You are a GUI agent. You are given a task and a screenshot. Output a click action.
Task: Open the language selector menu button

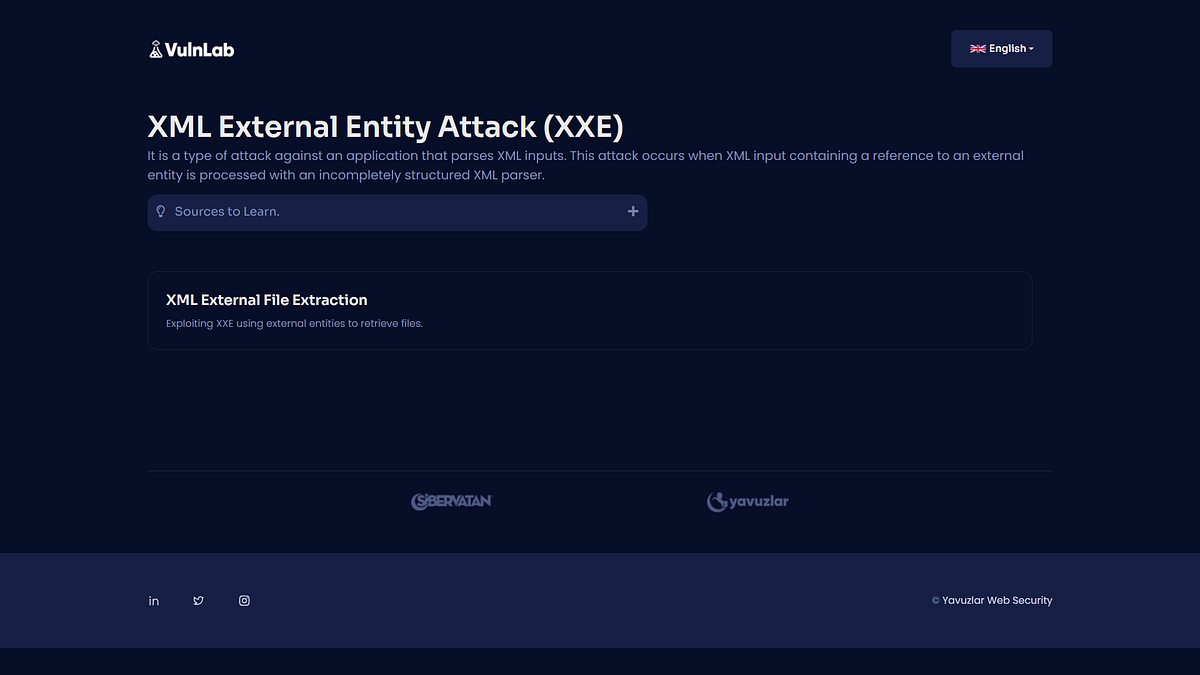1001,48
